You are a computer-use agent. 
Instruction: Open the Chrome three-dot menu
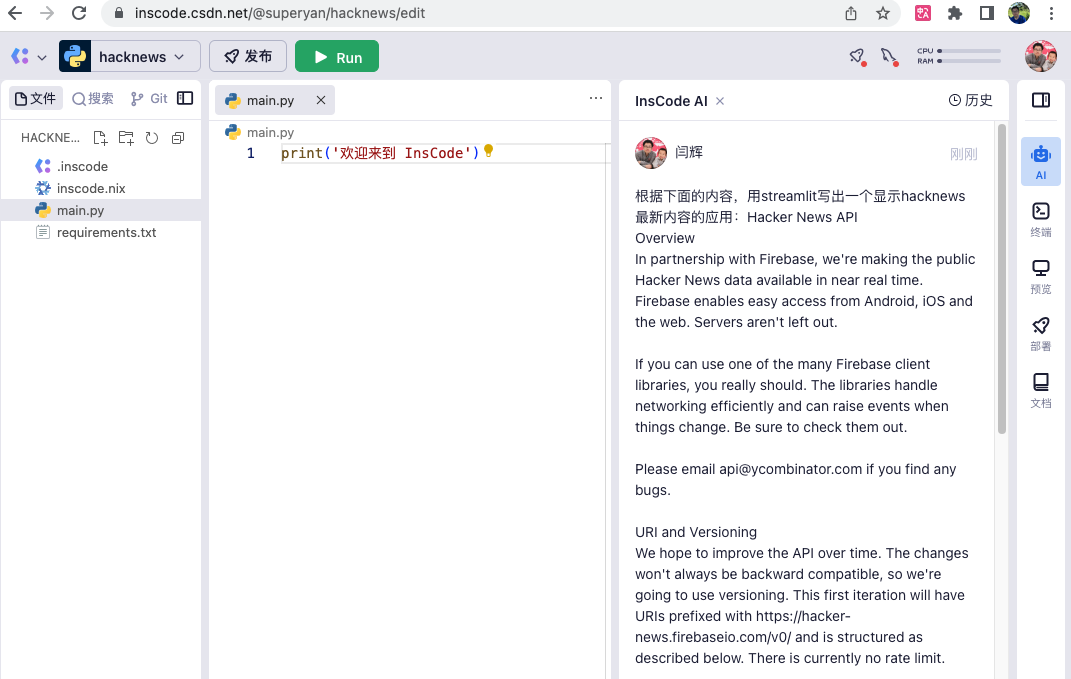pyautogui.click(x=1051, y=13)
